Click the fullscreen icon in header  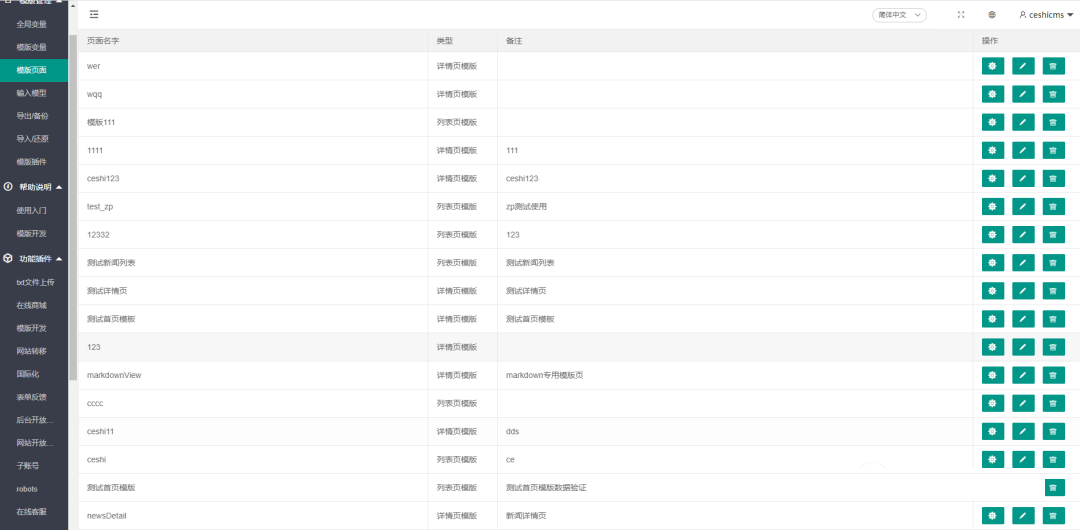[x=961, y=15]
